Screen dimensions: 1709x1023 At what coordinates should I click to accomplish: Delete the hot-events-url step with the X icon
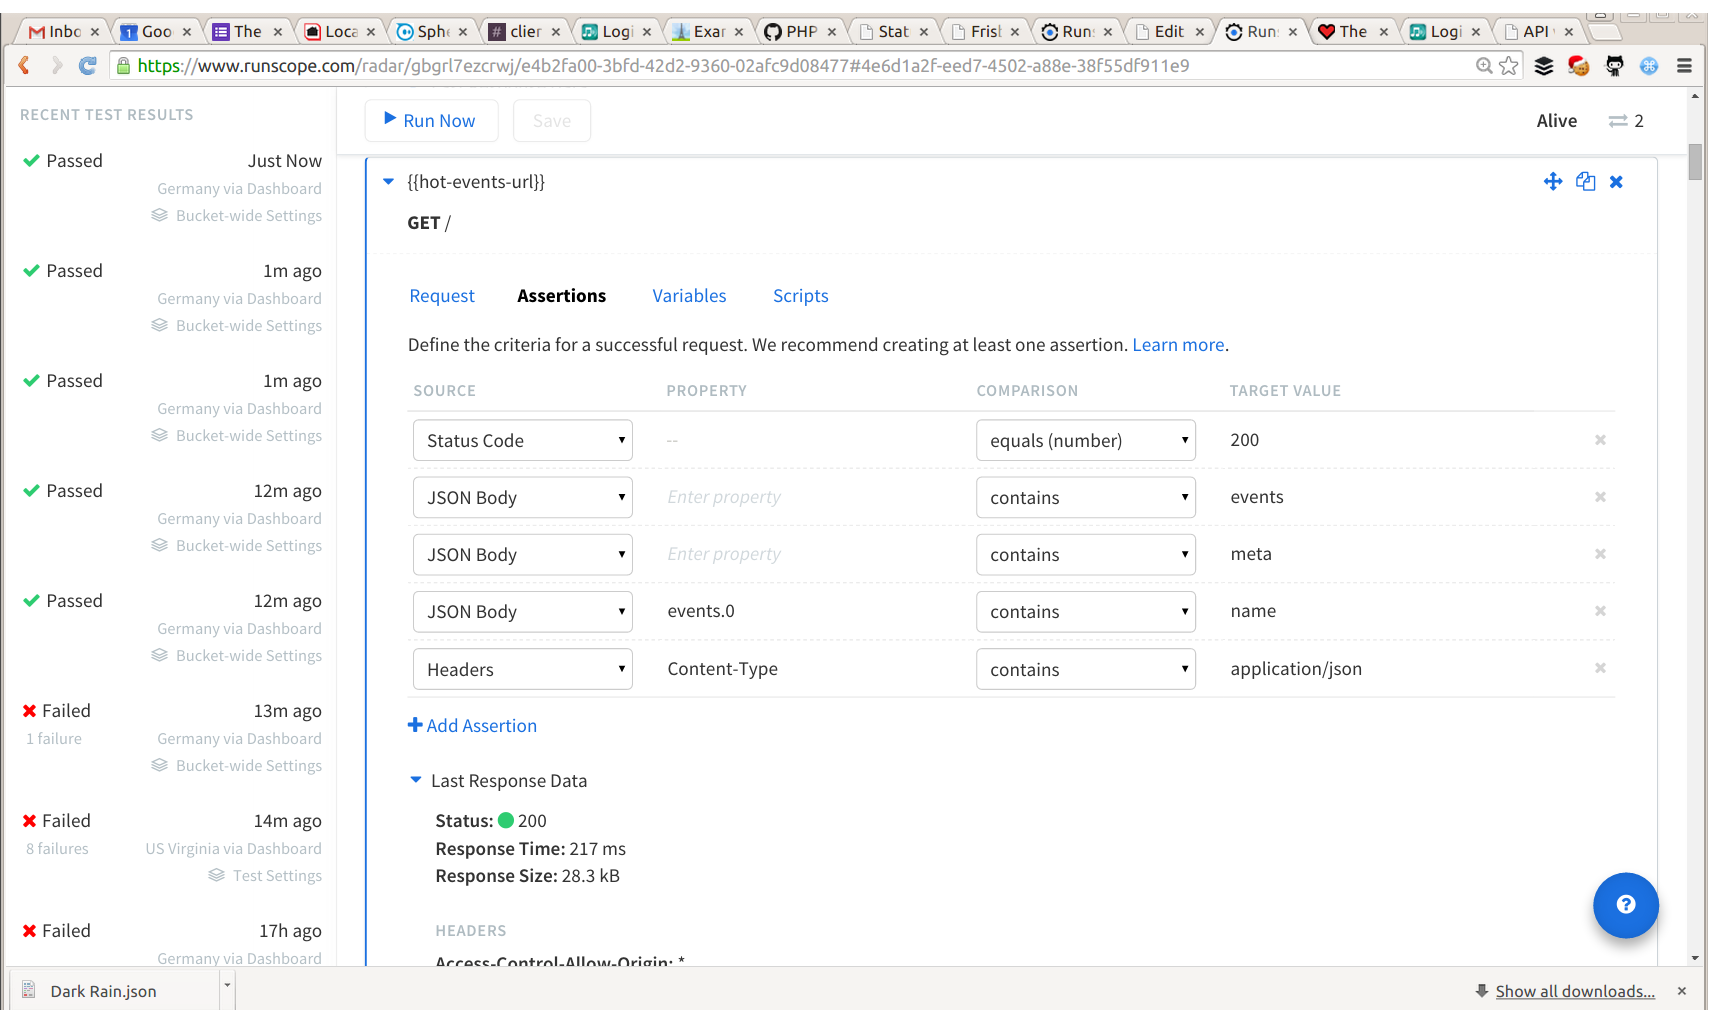pyautogui.click(x=1616, y=182)
